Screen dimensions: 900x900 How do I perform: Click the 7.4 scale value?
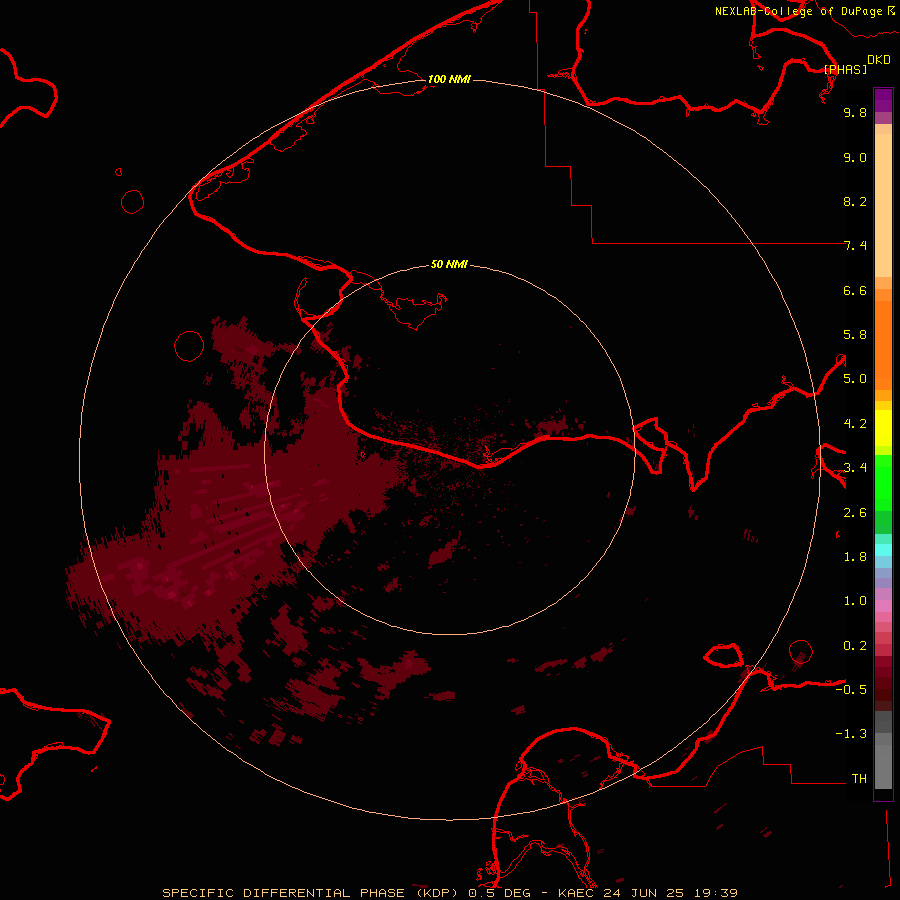pos(855,246)
